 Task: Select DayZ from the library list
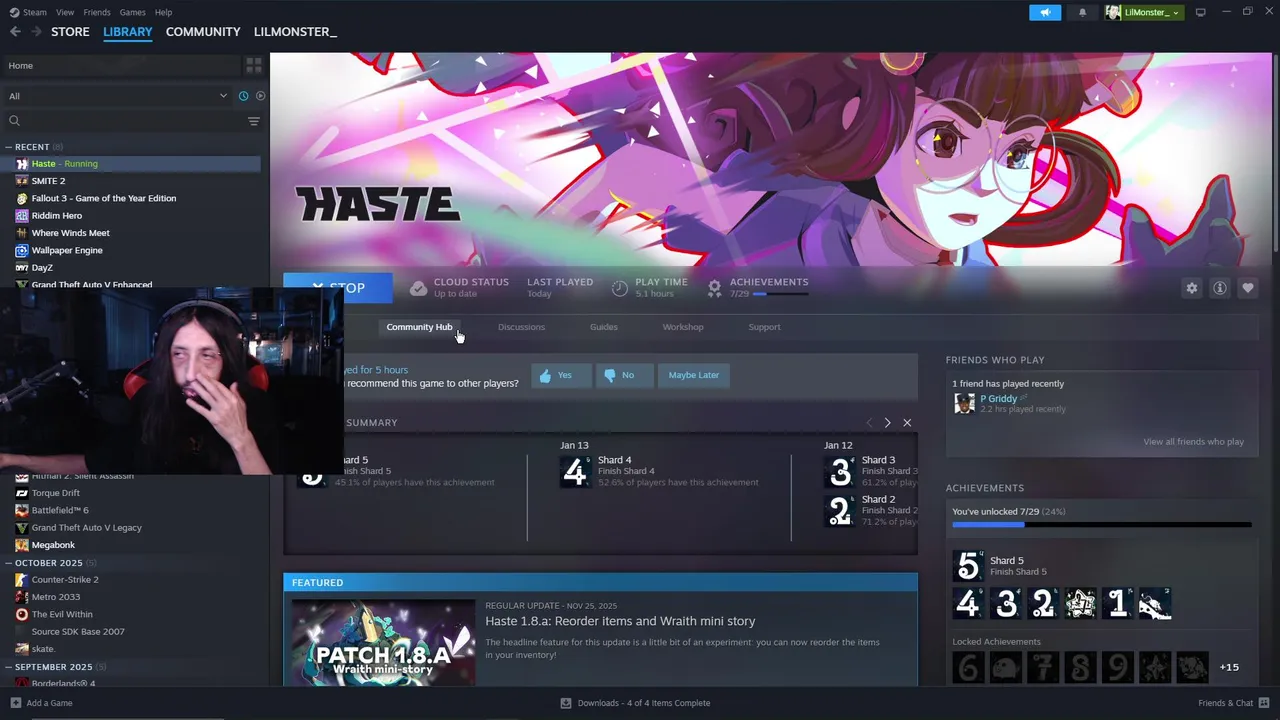pyautogui.click(x=42, y=268)
